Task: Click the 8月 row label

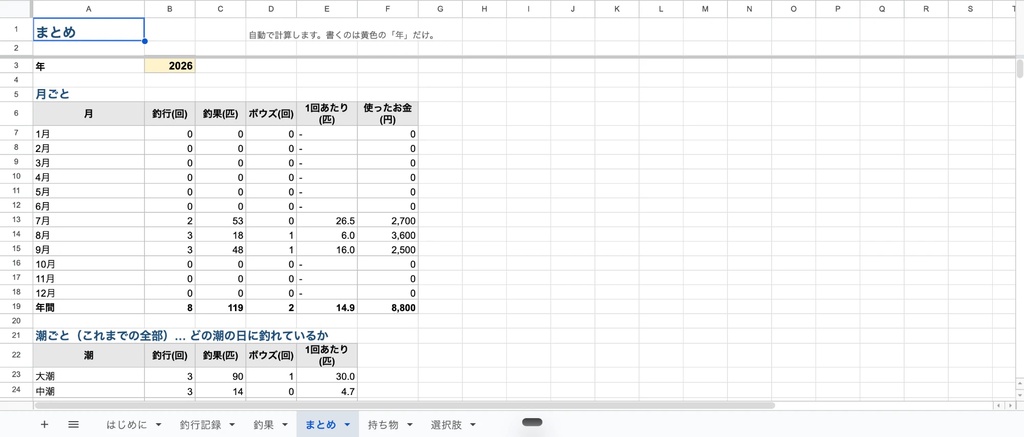Action: click(89, 235)
